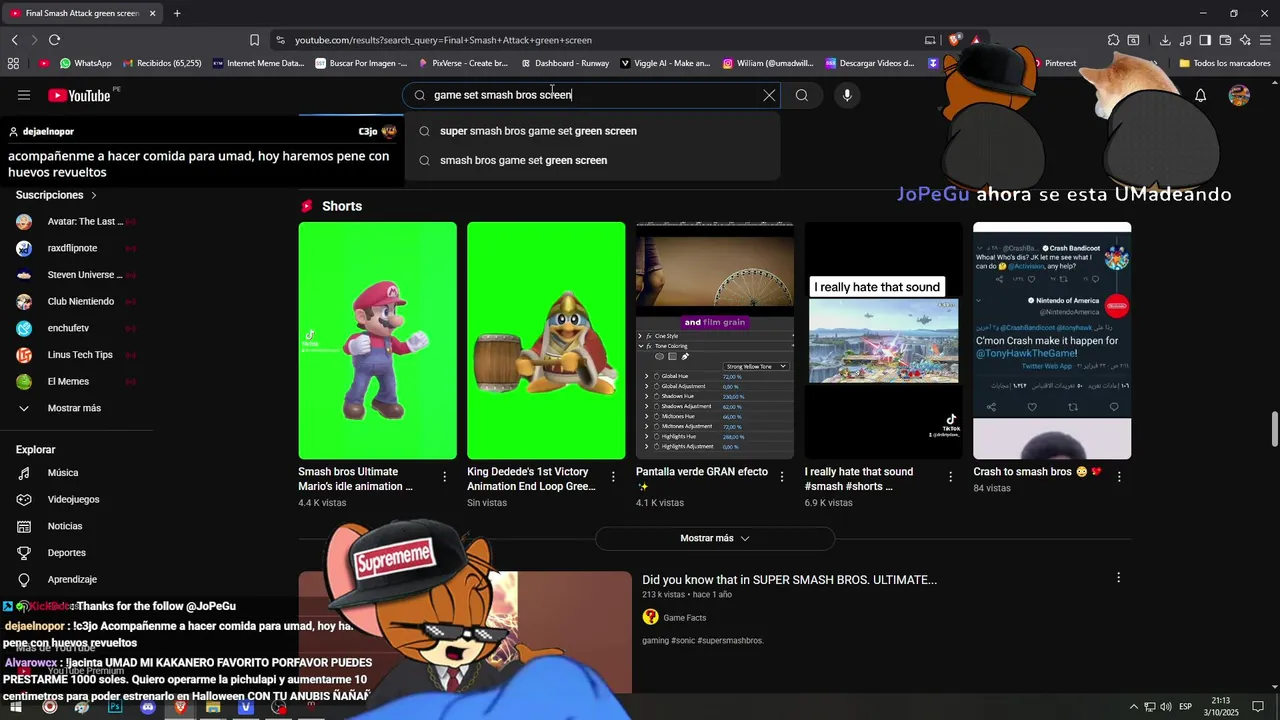Open File Explorer from the taskbar
The image size is (1280, 720).
click(213, 707)
